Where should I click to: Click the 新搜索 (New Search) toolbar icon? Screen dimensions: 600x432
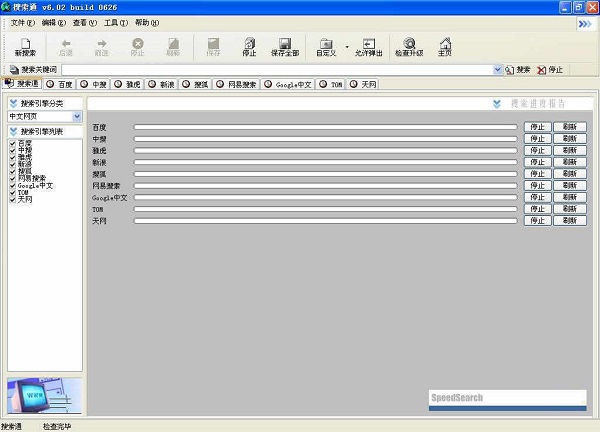(24, 47)
